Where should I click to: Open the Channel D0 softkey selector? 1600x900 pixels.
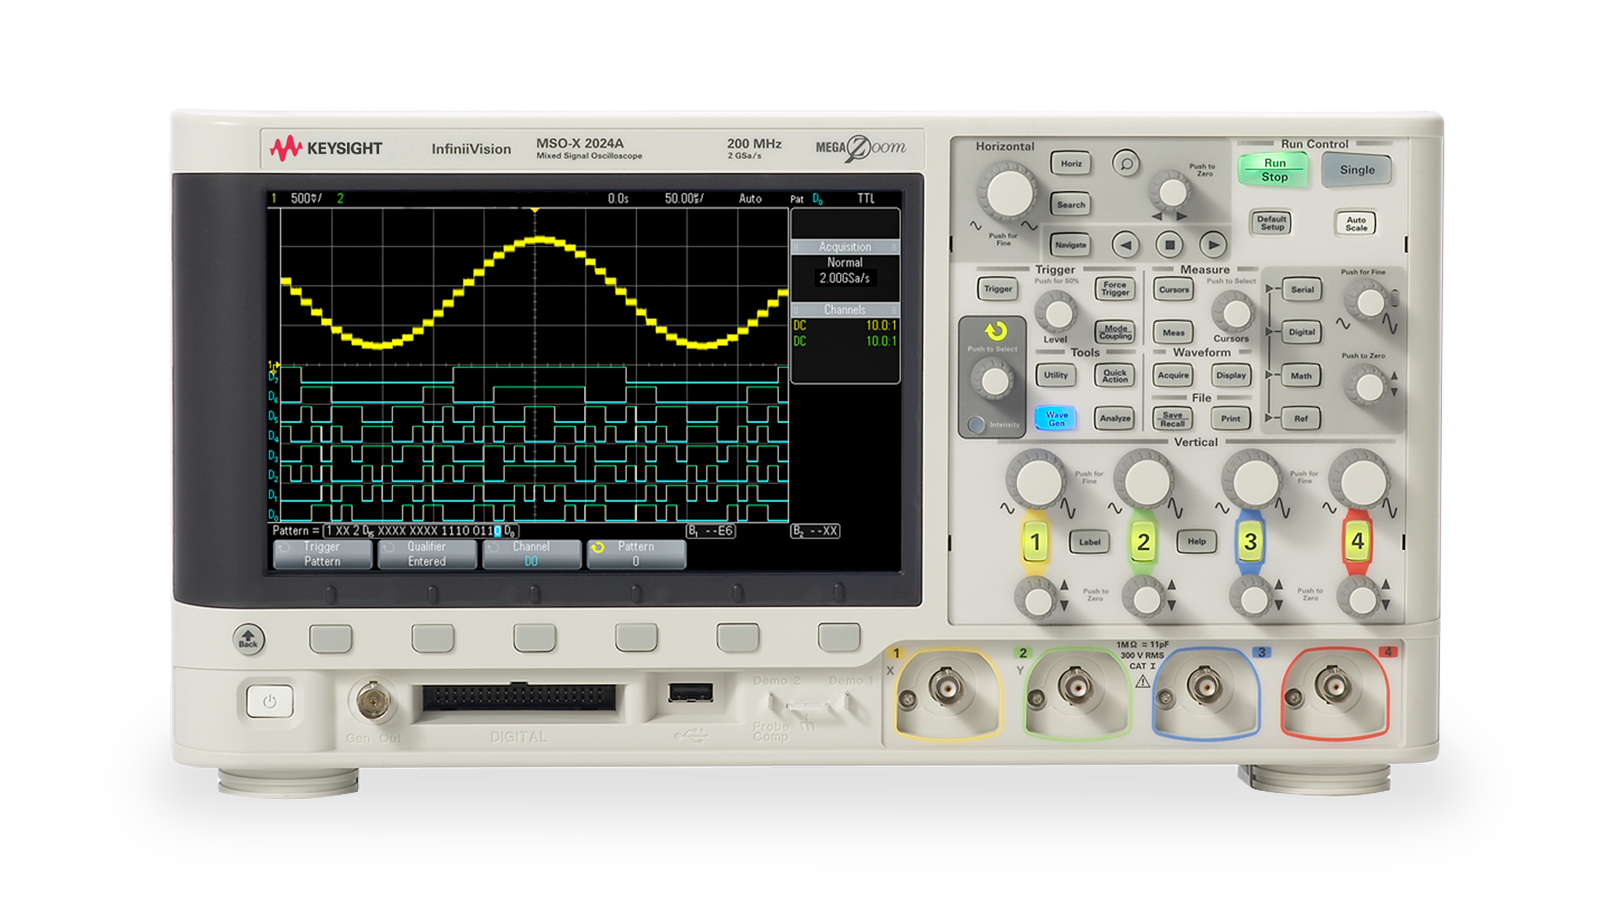[530, 554]
